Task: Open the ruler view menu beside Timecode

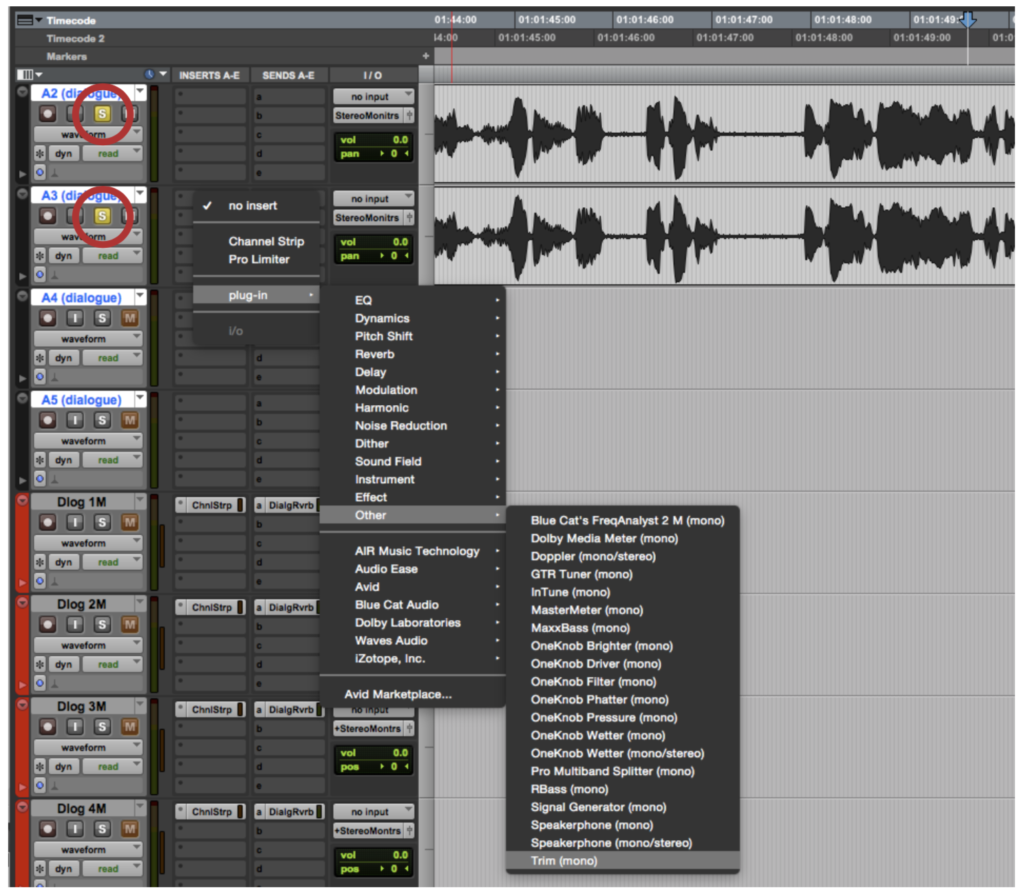Action: pos(29,20)
